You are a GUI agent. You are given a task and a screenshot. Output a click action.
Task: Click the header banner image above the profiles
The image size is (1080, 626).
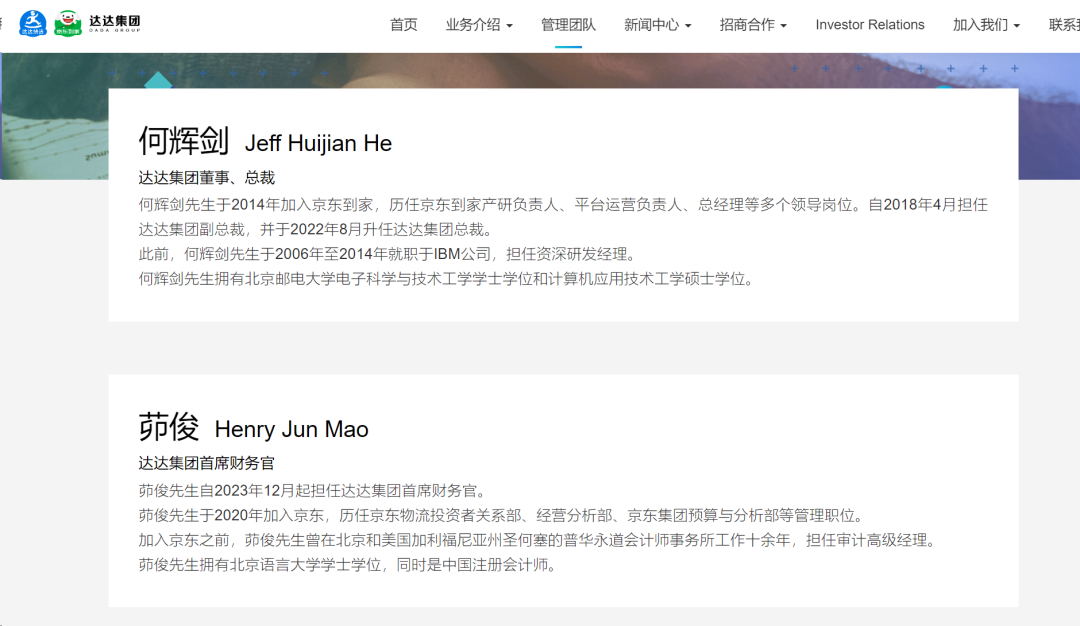pyautogui.click(x=540, y=70)
